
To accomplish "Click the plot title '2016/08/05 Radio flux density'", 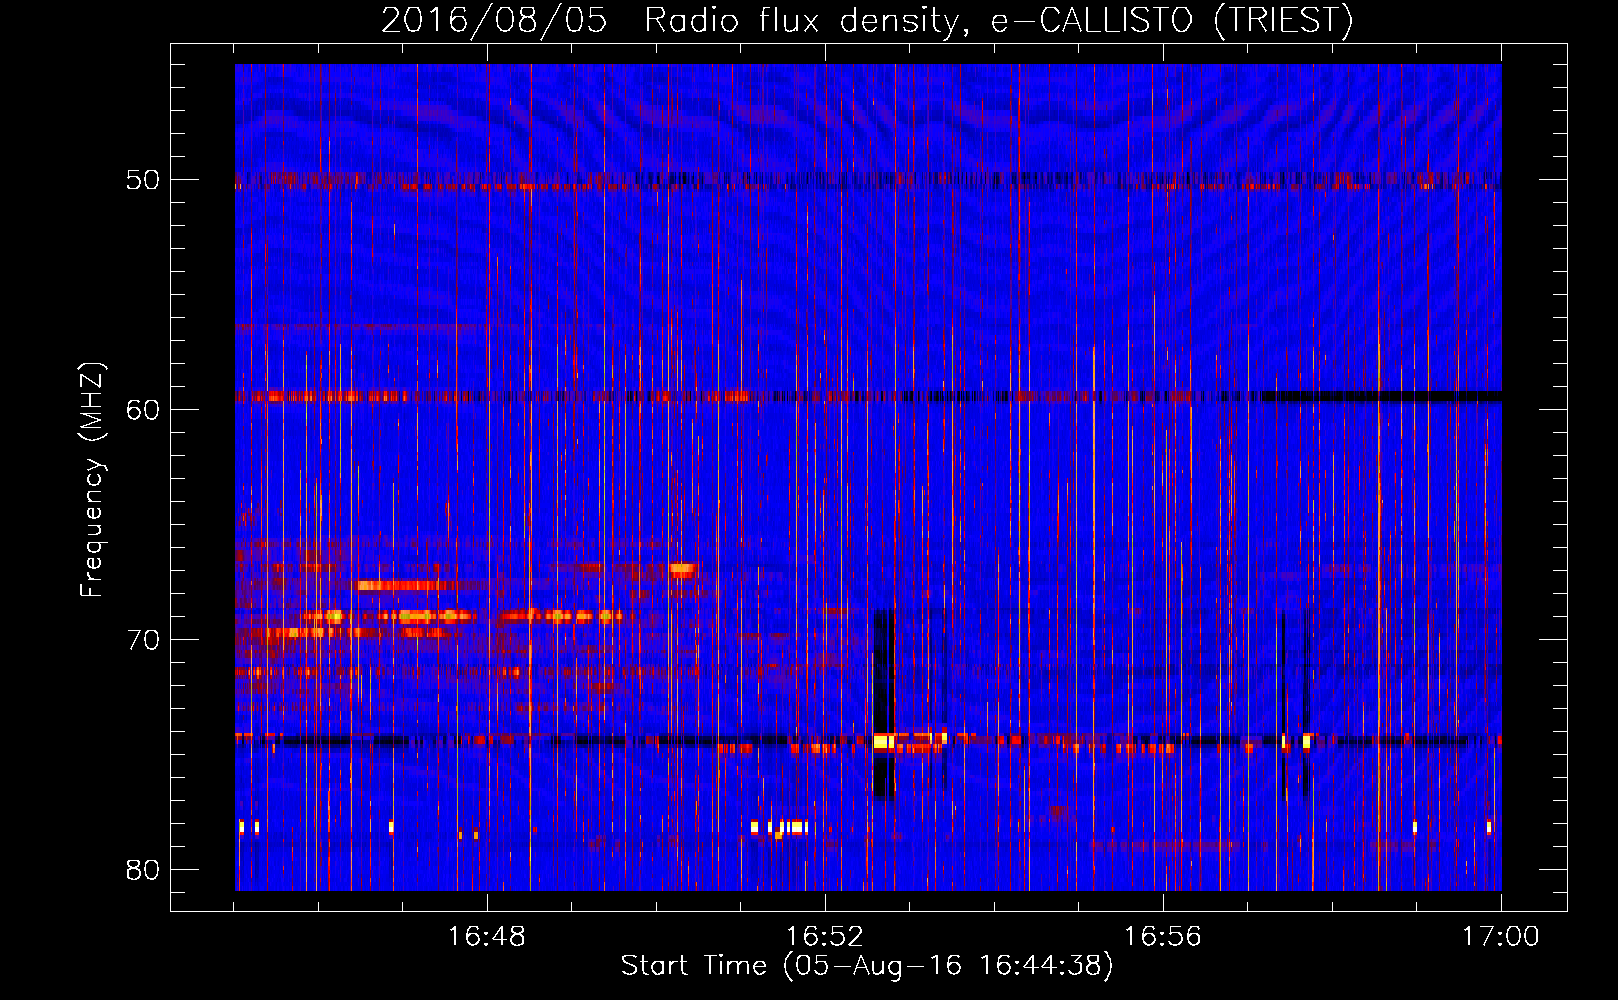I will tap(868, 20).
